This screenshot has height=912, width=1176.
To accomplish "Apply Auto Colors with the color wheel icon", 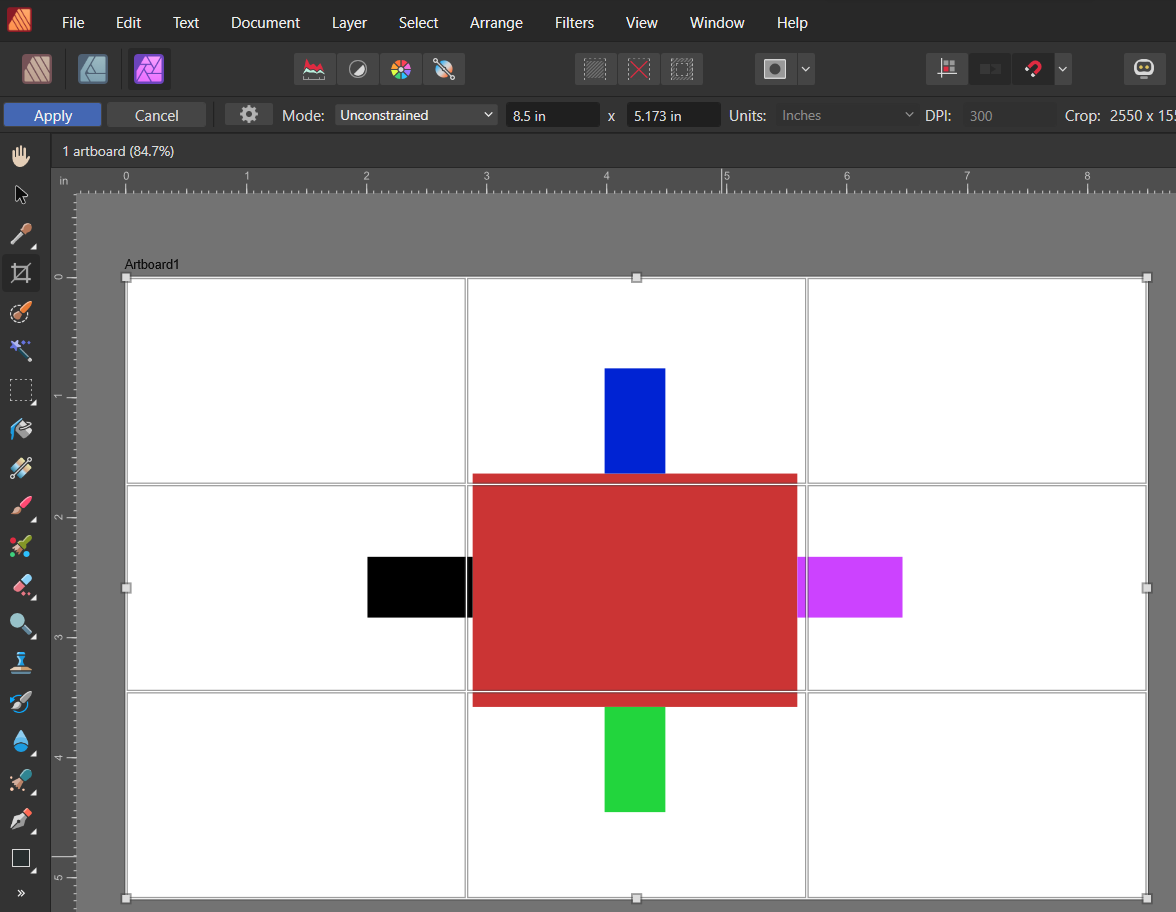I will pos(400,69).
